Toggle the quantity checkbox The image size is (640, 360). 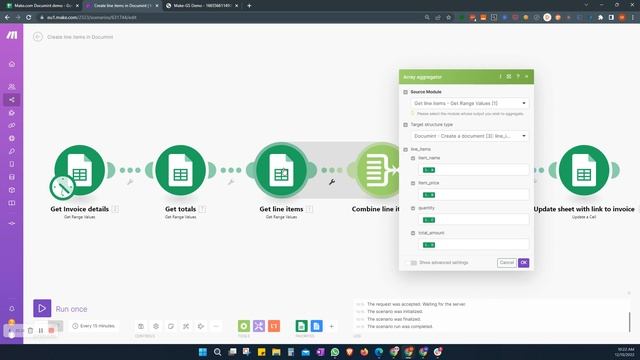coord(413,208)
